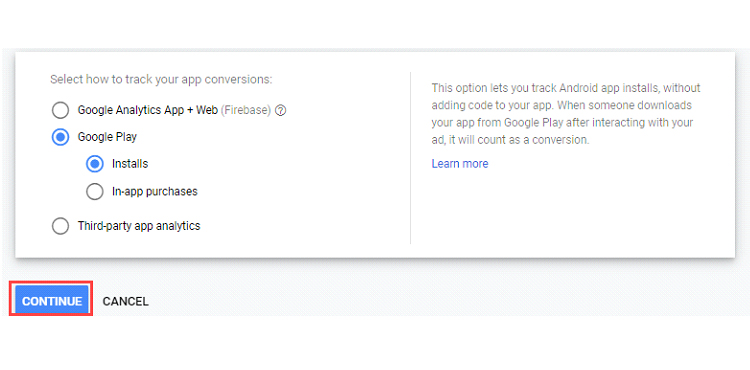Click the blue CONTINUE button
750x370 pixels.
click(x=51, y=301)
